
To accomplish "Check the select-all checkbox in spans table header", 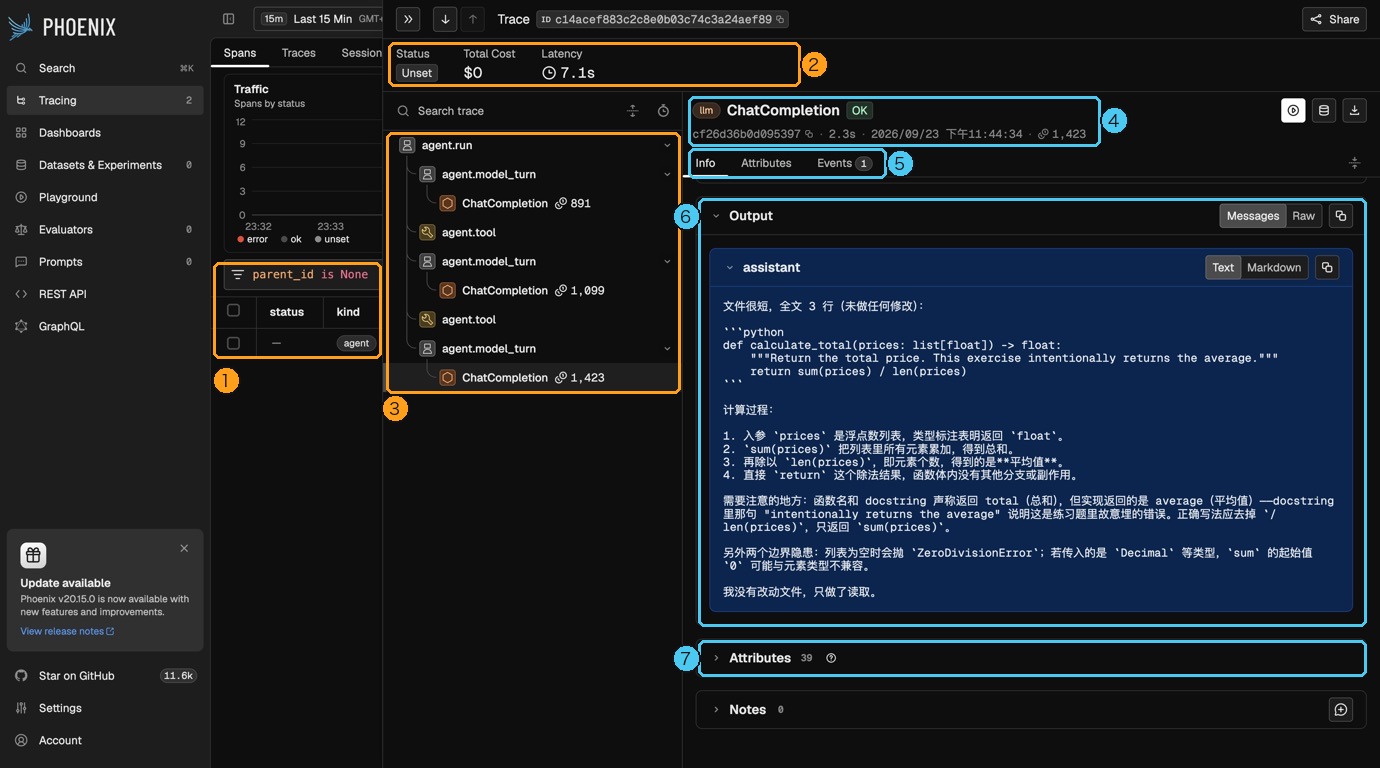I will click(x=233, y=311).
